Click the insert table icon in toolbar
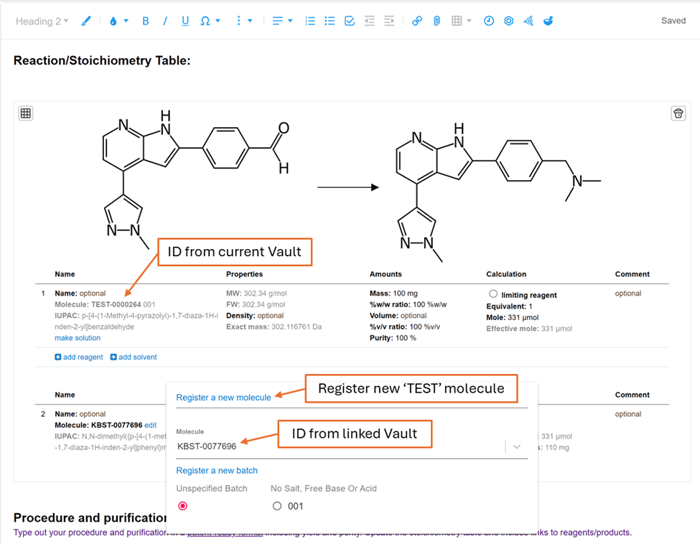 (457, 21)
